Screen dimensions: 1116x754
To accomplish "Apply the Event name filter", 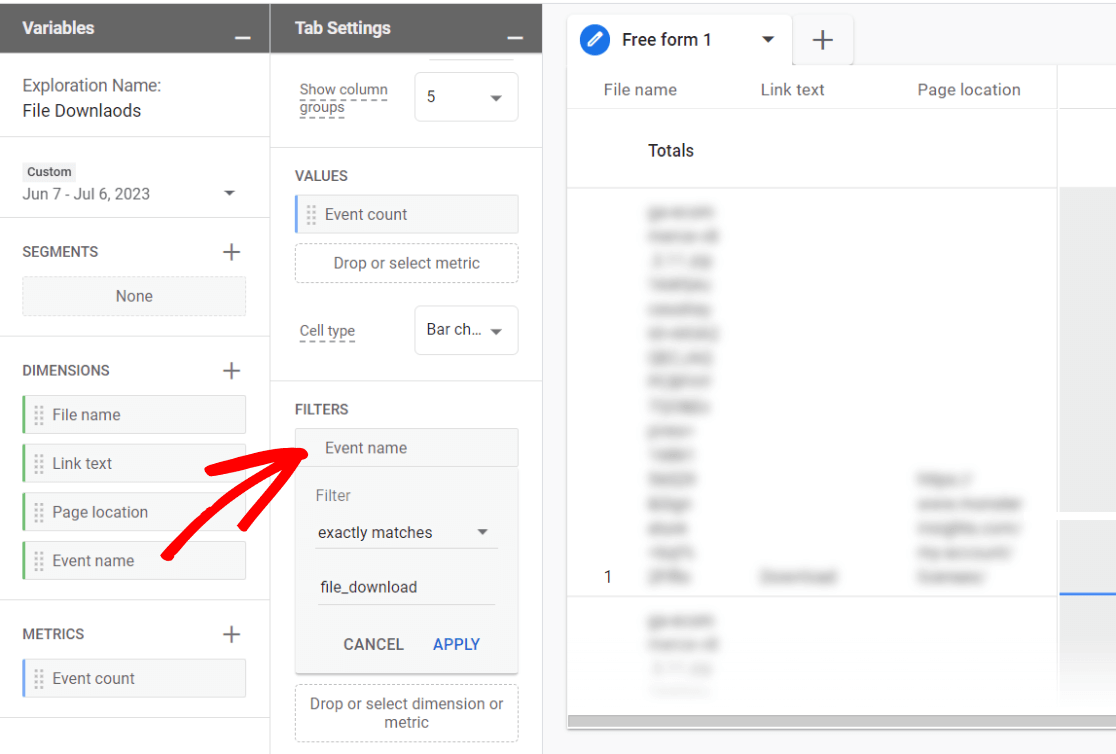I will (x=456, y=644).
